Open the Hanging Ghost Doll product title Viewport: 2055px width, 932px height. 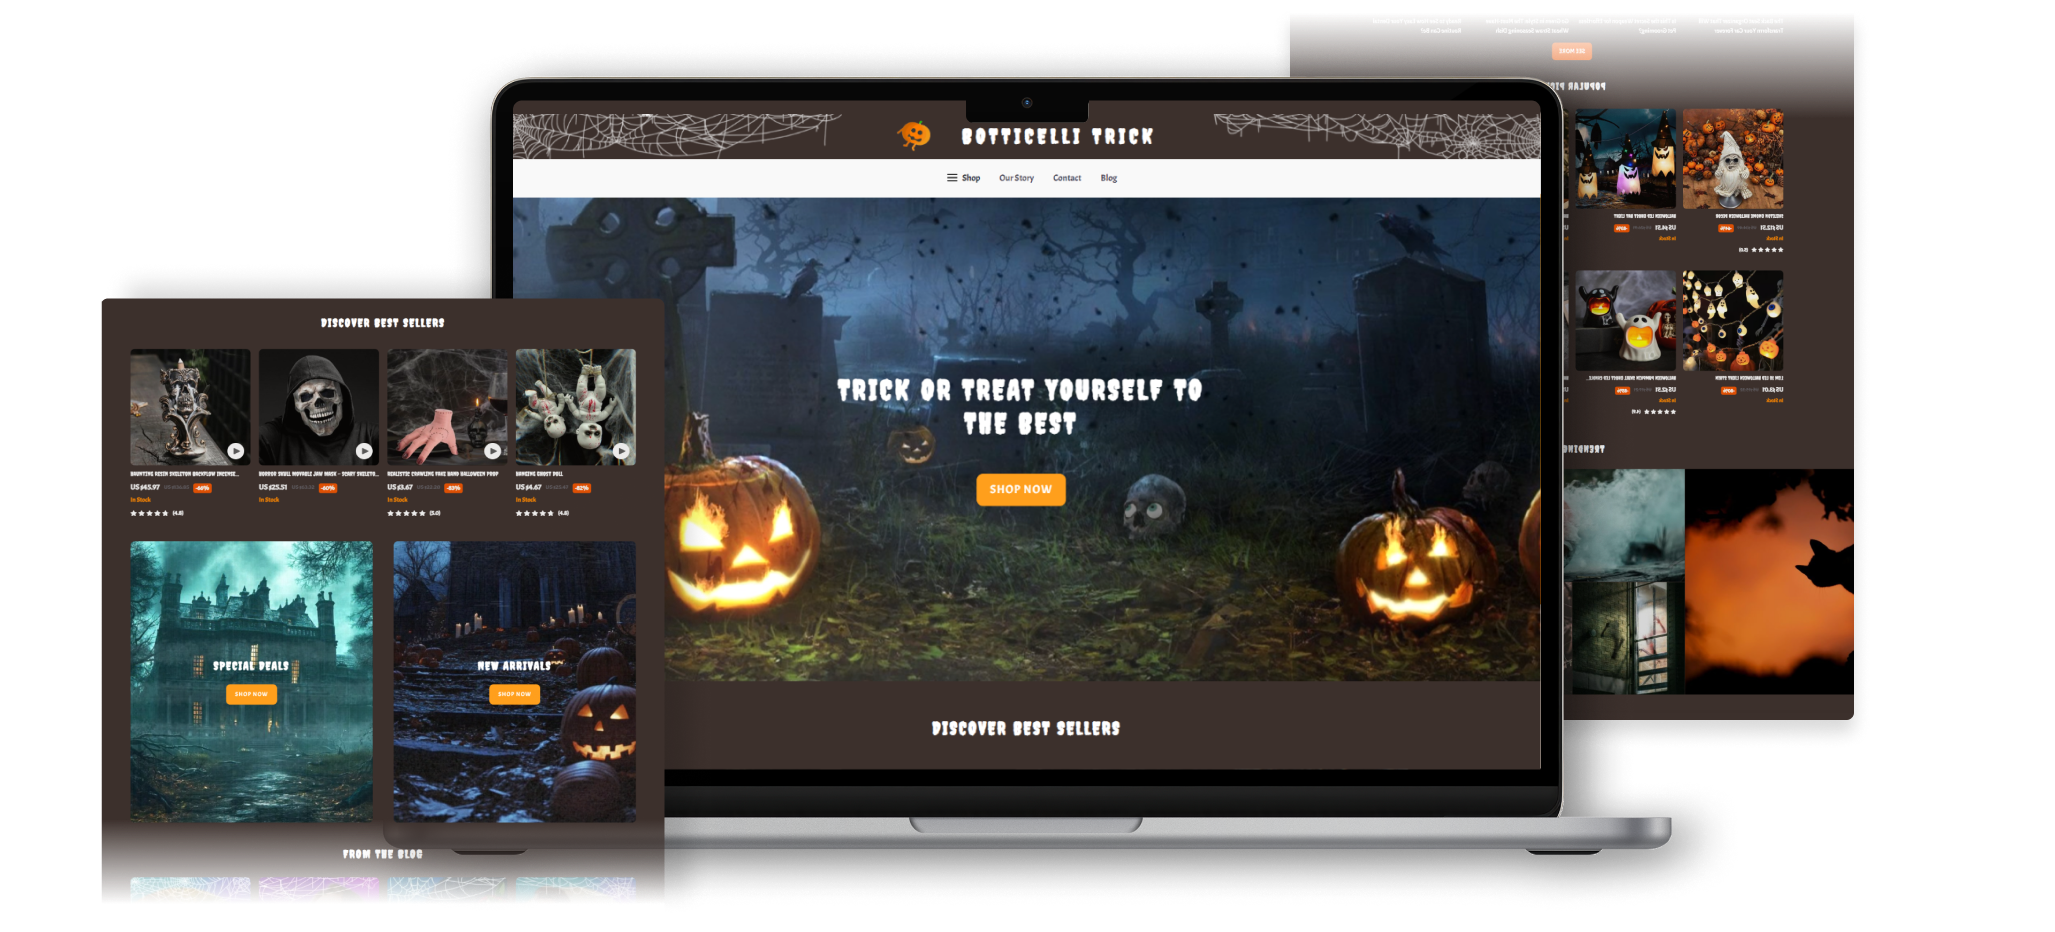click(x=540, y=474)
